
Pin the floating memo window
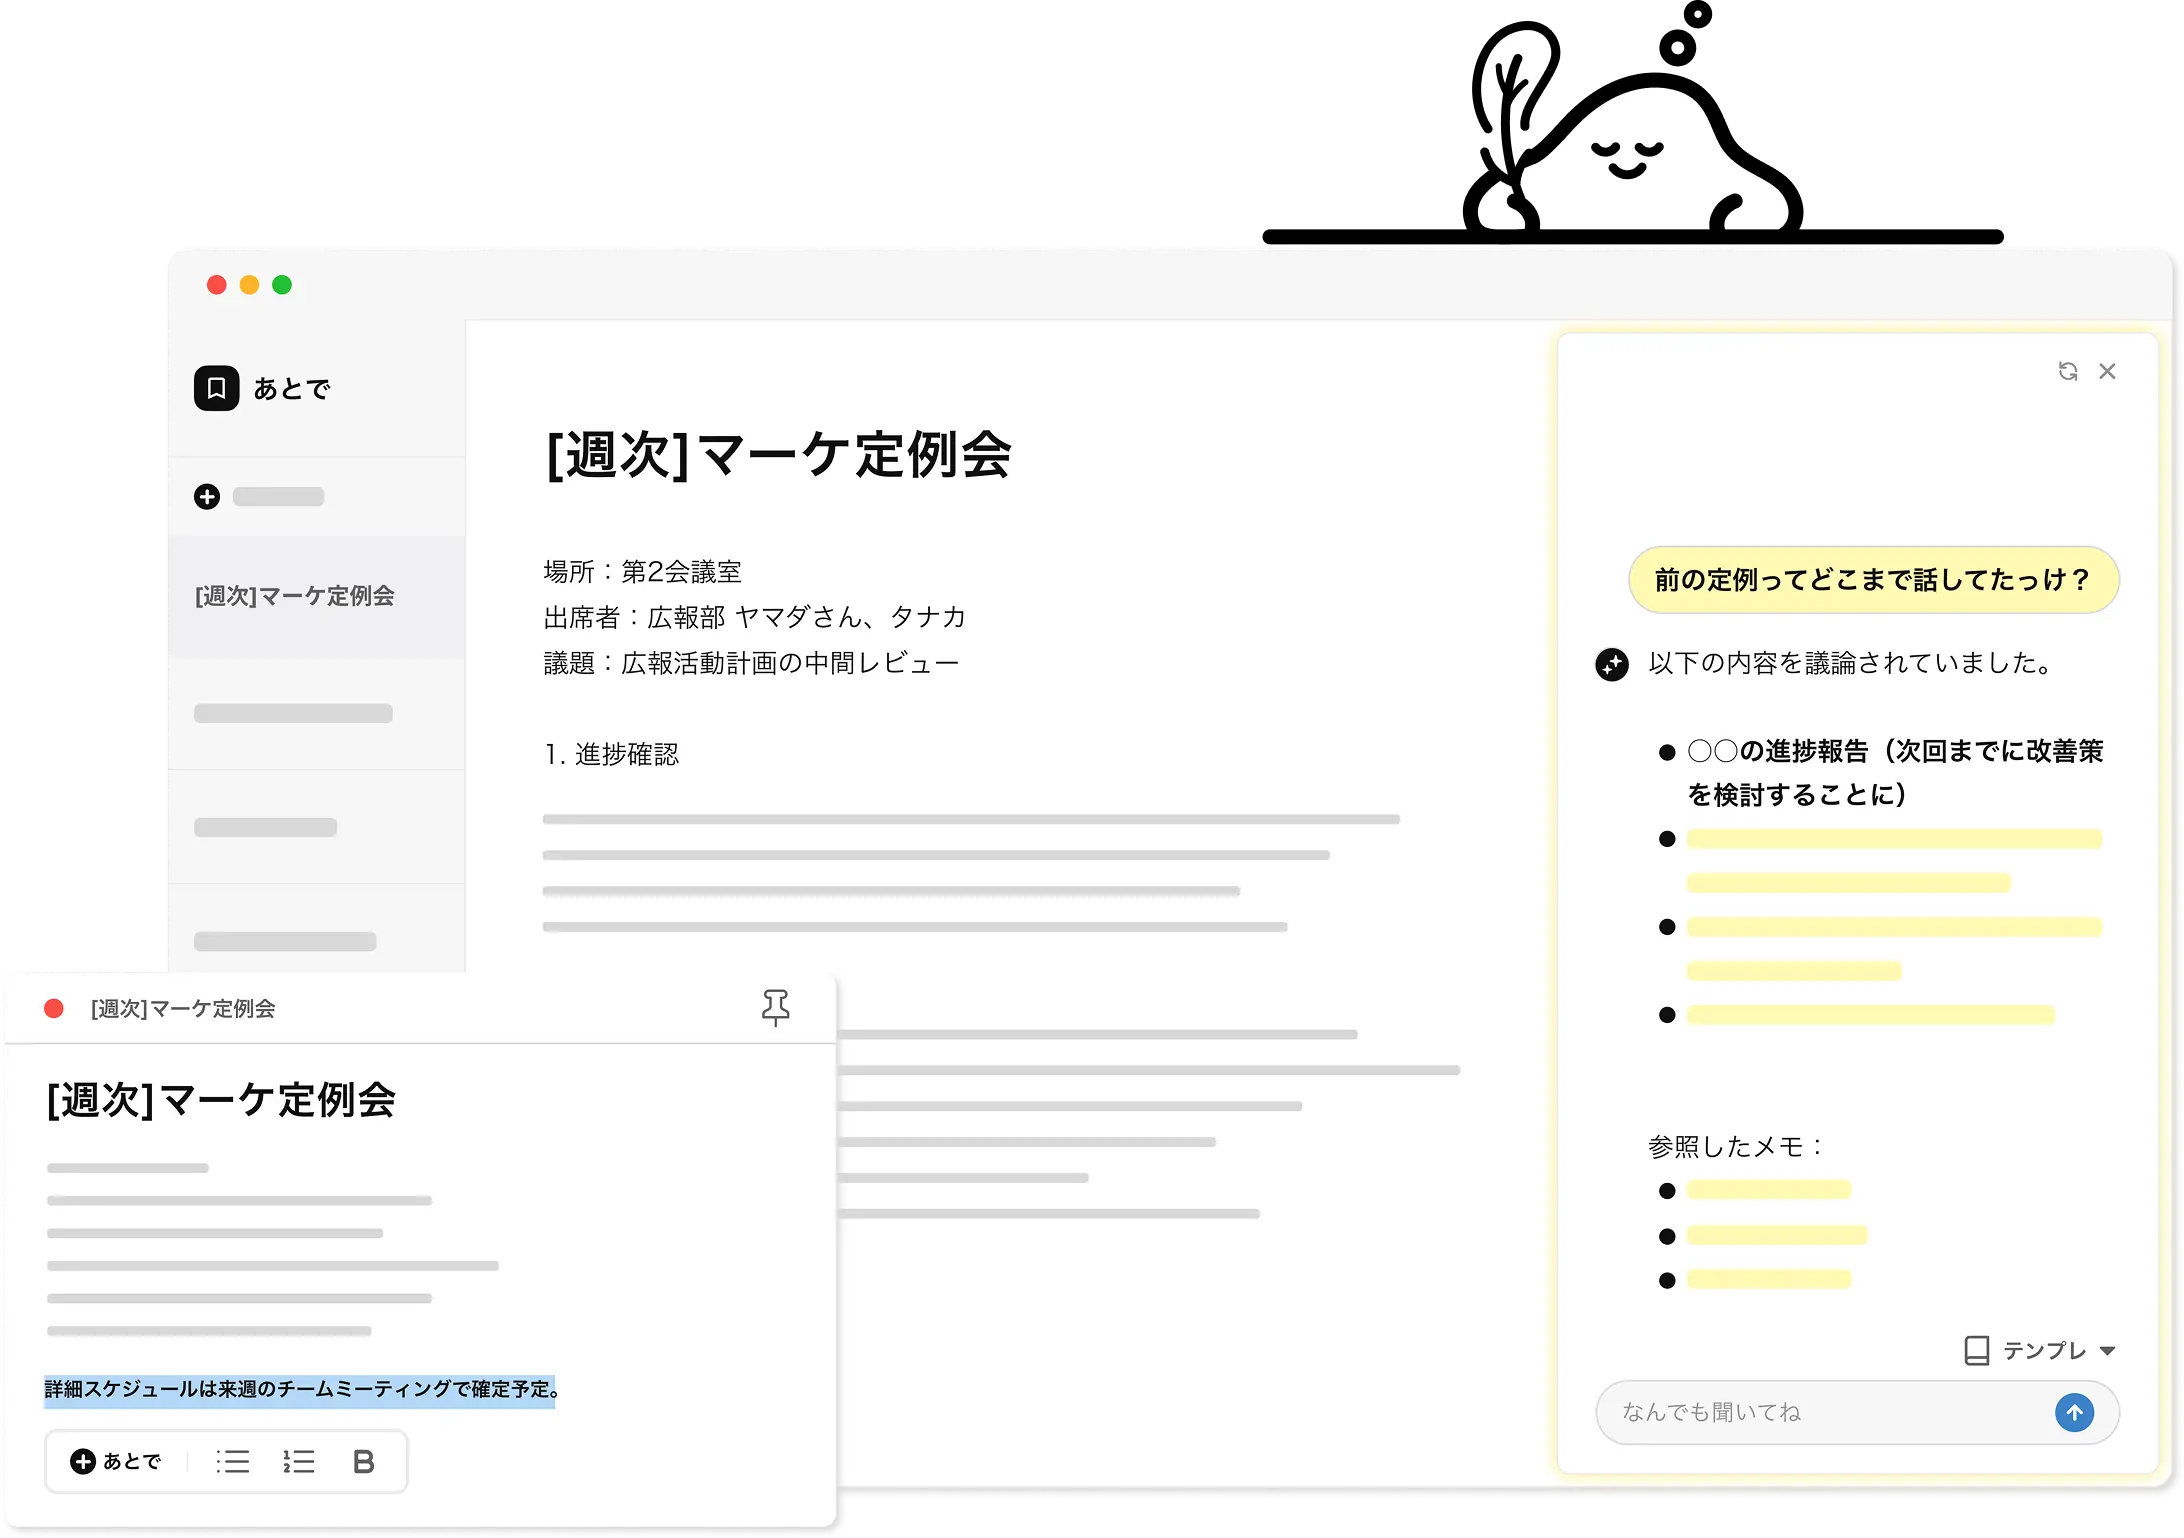point(775,1007)
